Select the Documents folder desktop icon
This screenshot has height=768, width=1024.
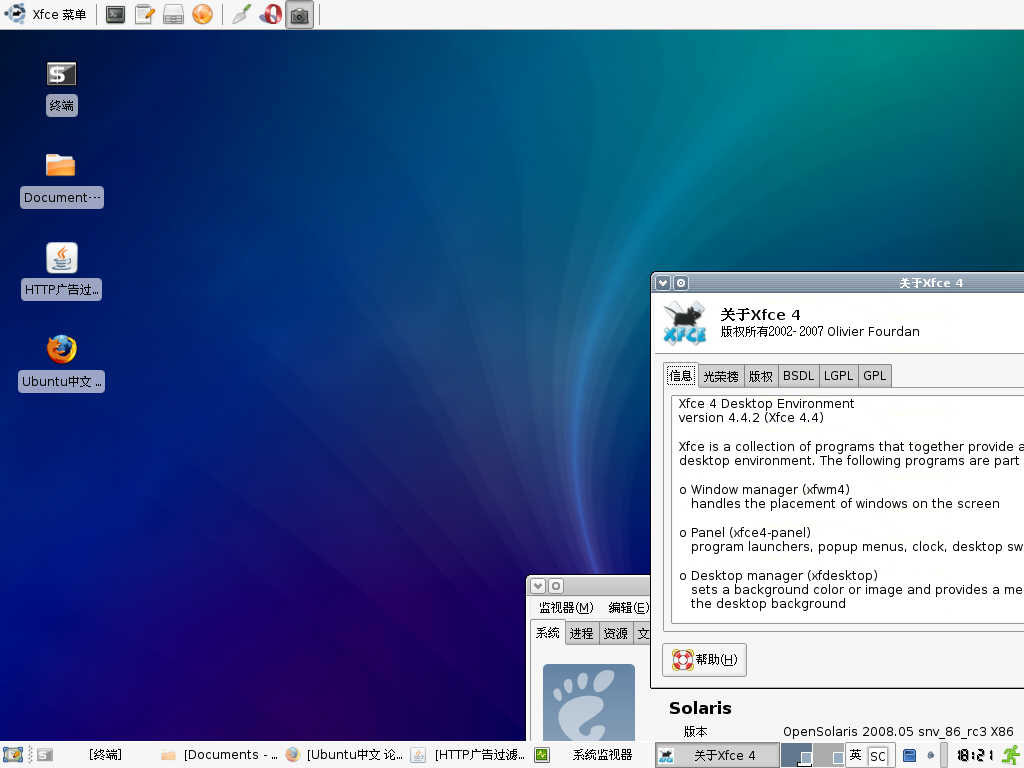[x=62, y=180]
